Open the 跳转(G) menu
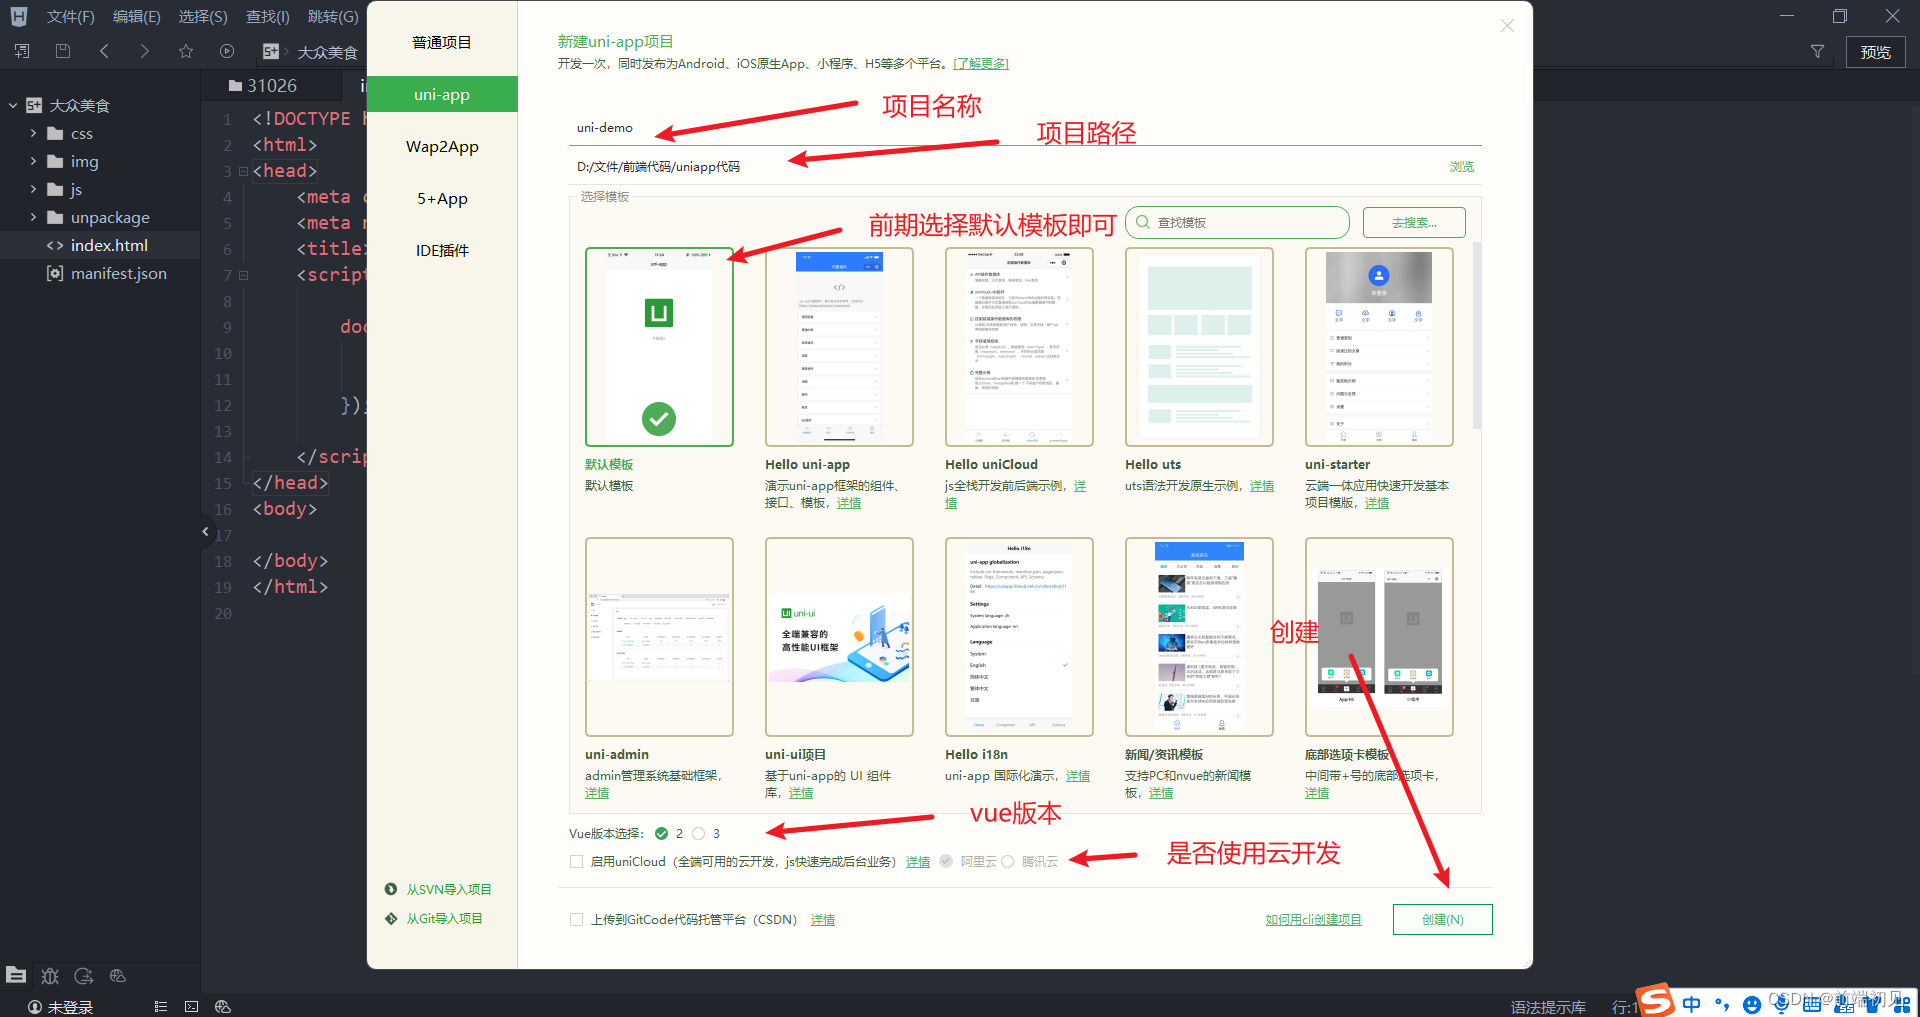 point(333,16)
